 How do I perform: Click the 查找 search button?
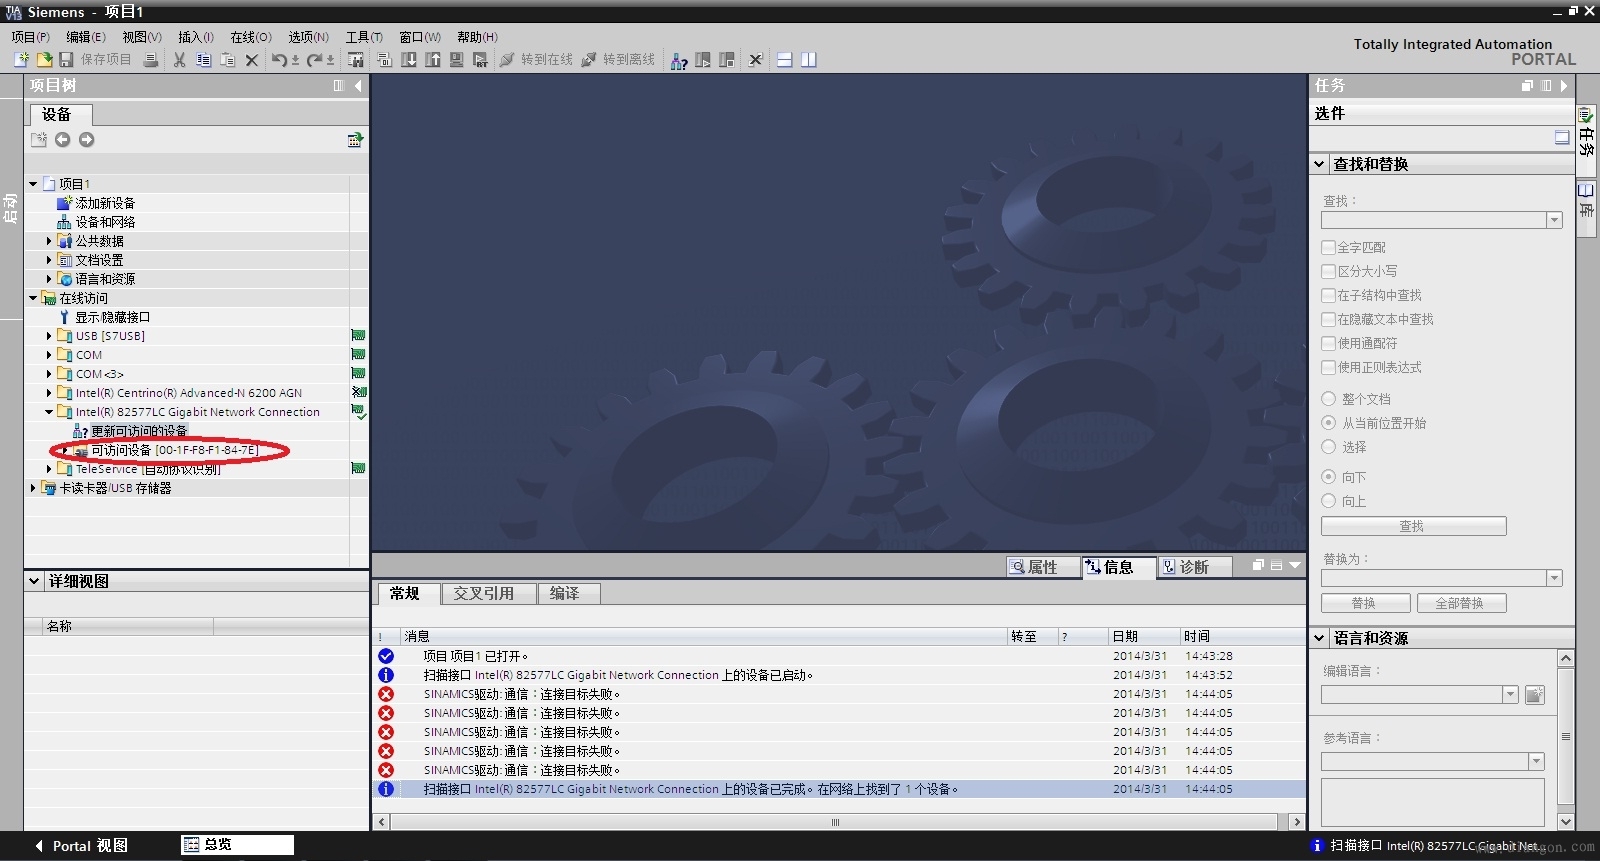pyautogui.click(x=1413, y=526)
